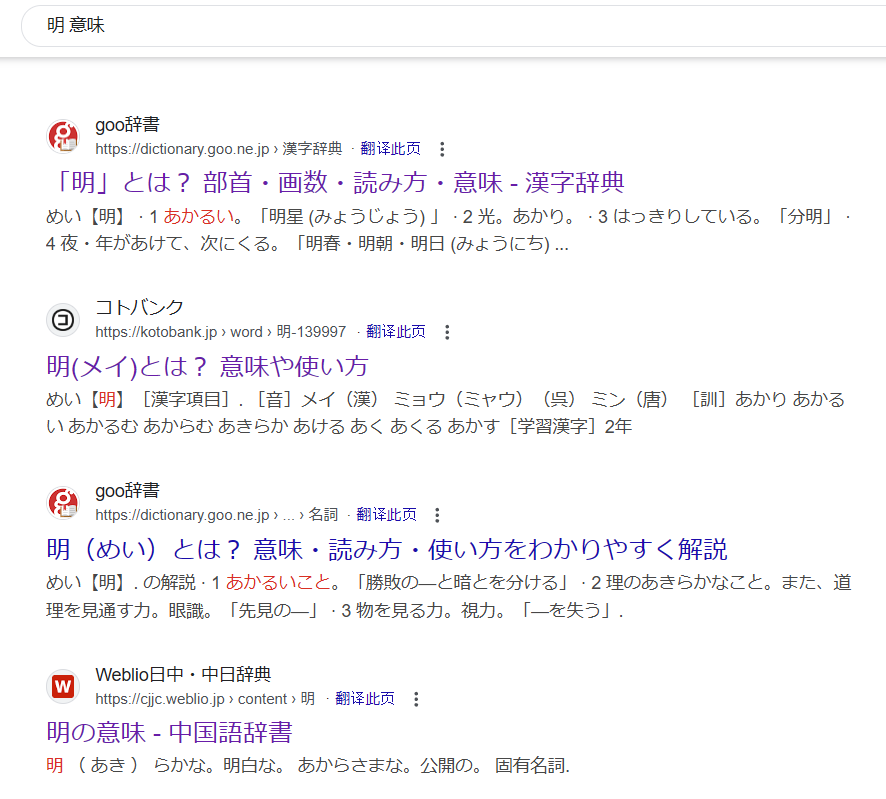This screenshot has width=886, height=799.
Task: Click the goo辞書 site name above the 漢字辞典 URL
Action: pos(128,124)
